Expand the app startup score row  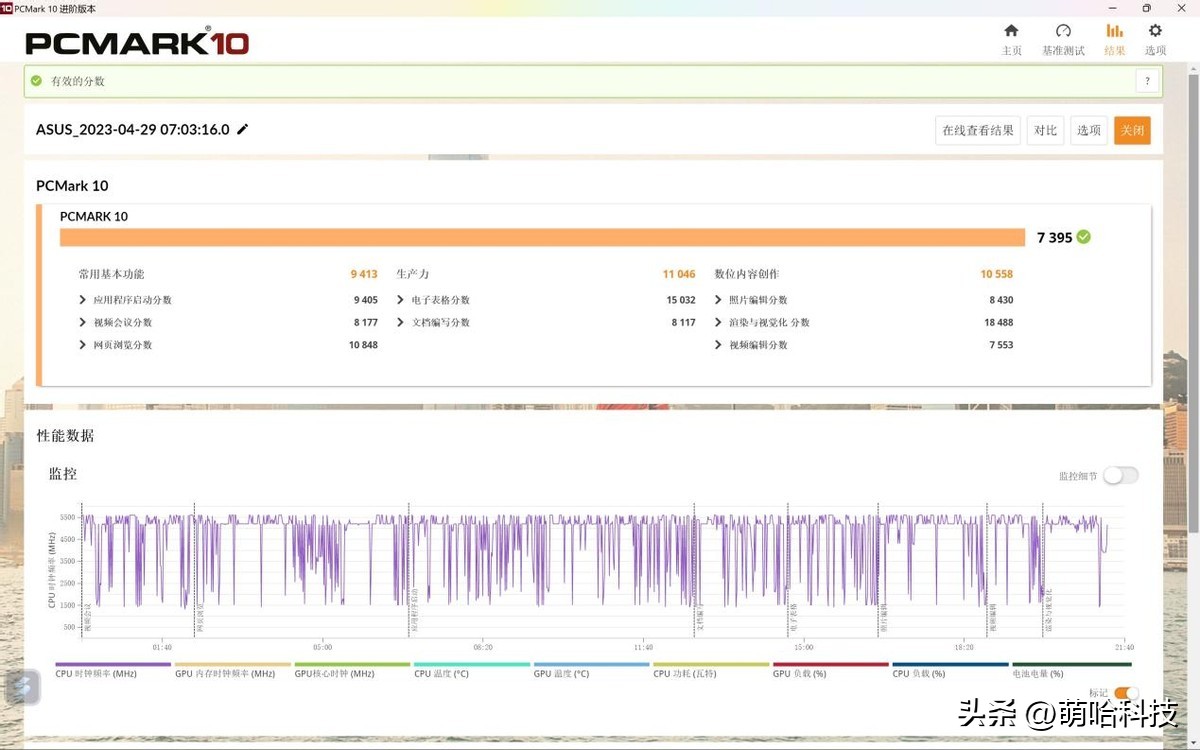82,300
